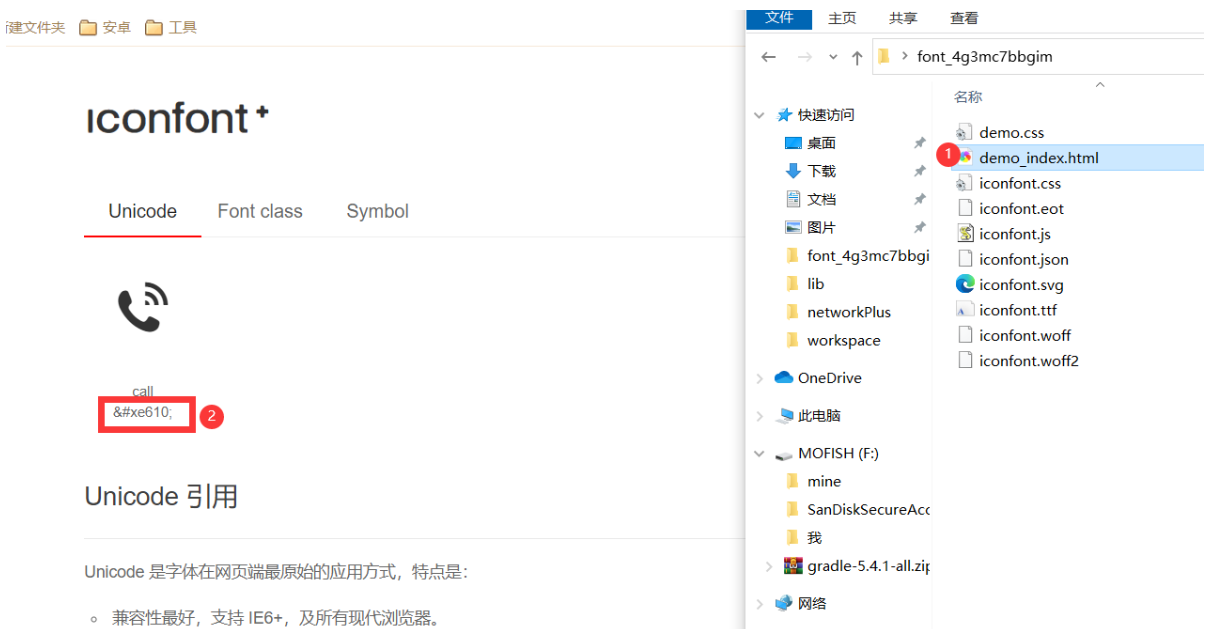Open the iconfont.svg file

coord(1019,284)
